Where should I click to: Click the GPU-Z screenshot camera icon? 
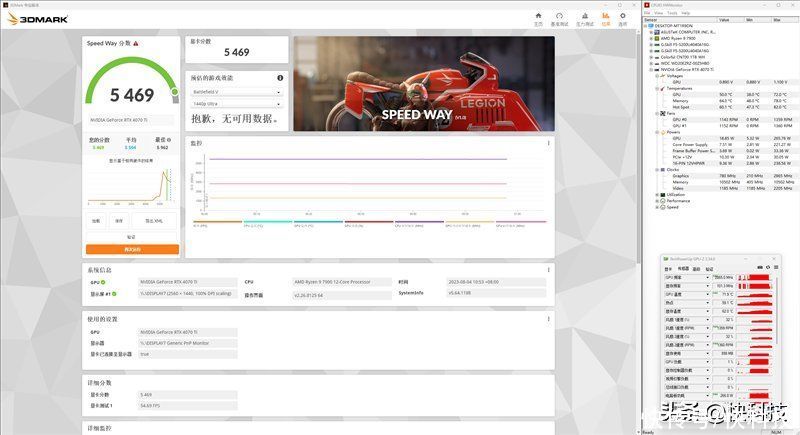coord(760,267)
